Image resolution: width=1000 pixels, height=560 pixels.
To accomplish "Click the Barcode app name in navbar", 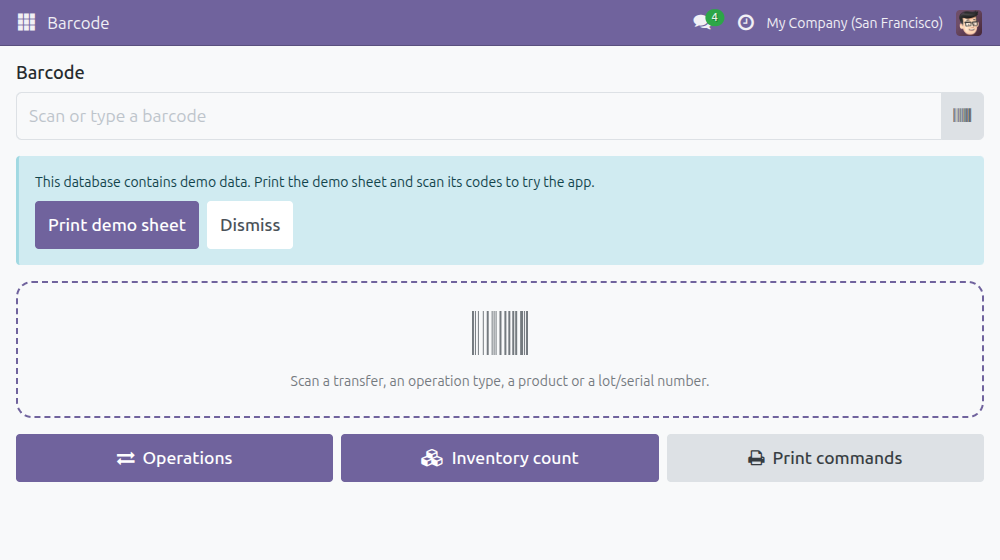I will (x=78, y=23).
